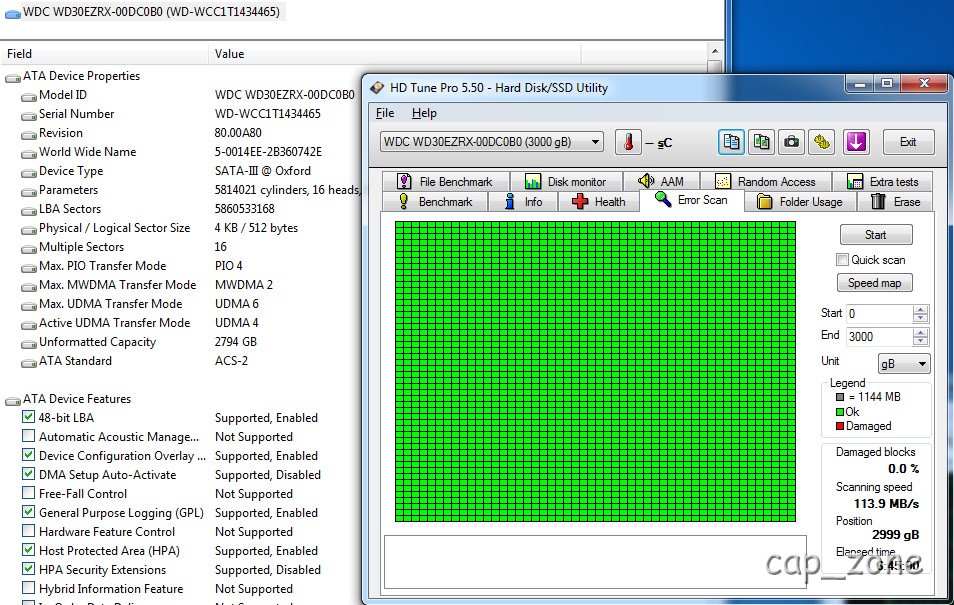This screenshot has height=605, width=954.
Task: Click the copy screenshot toolbar icon
Action: pos(761,142)
